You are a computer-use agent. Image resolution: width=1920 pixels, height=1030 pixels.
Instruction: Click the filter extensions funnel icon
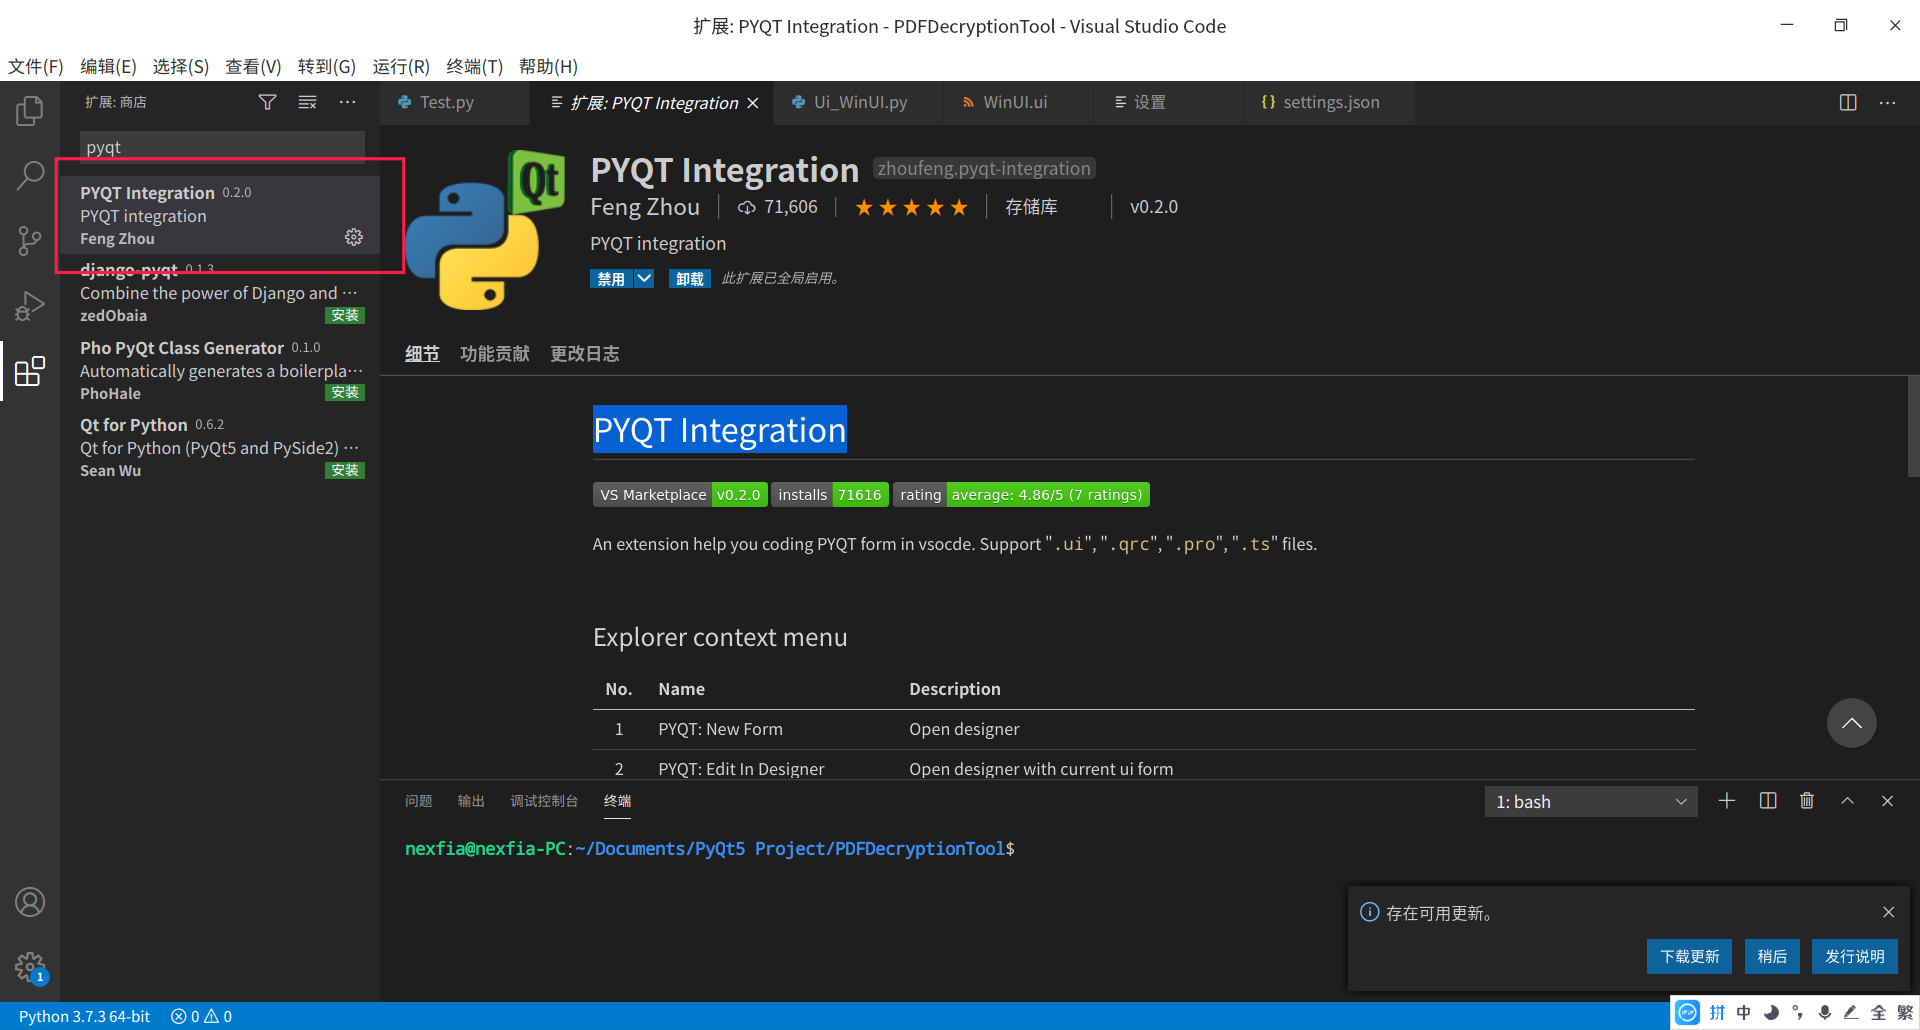[267, 102]
